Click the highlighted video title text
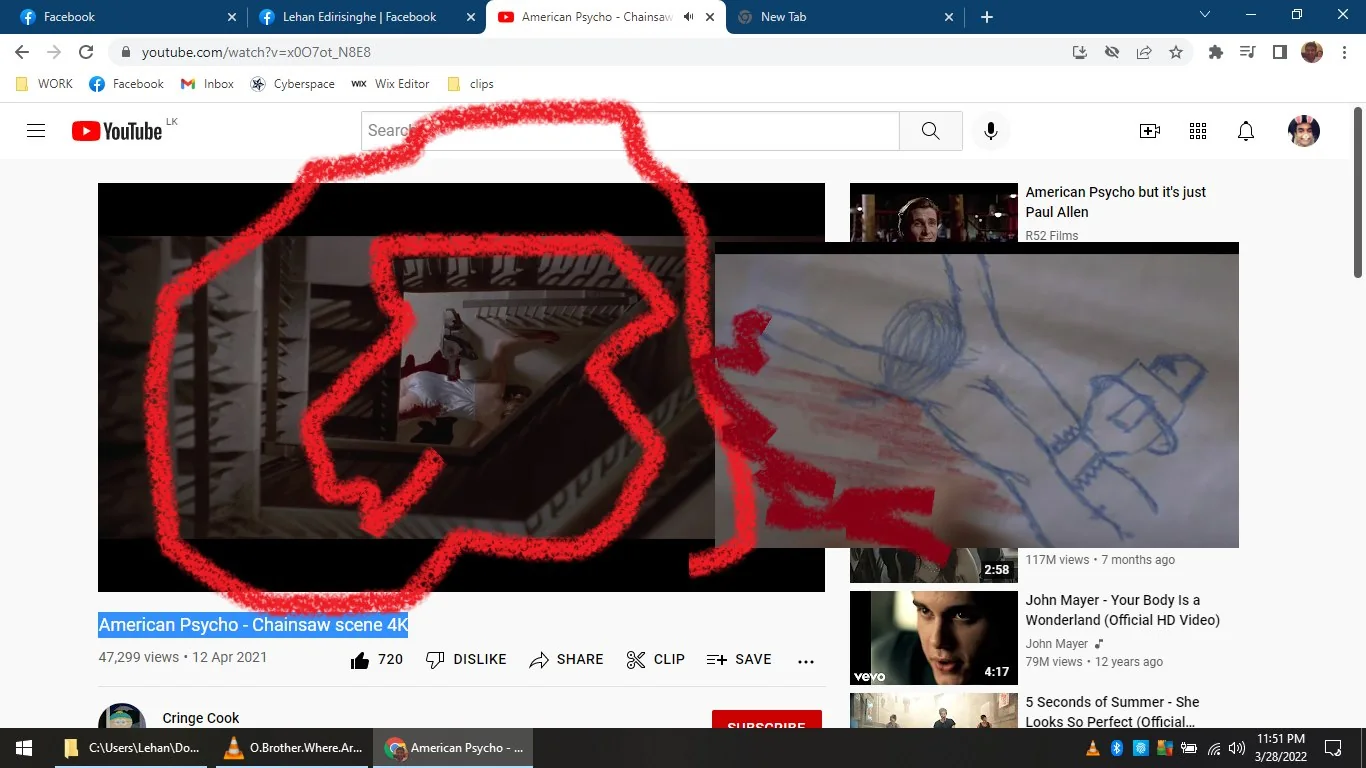This screenshot has width=1366, height=768. pos(253,625)
